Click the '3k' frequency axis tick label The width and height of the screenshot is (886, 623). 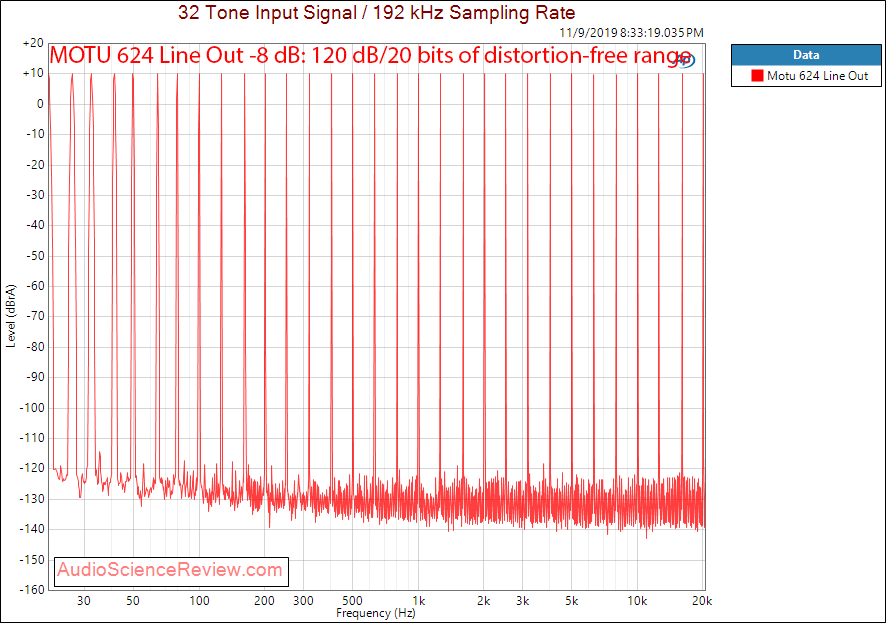coord(523,600)
